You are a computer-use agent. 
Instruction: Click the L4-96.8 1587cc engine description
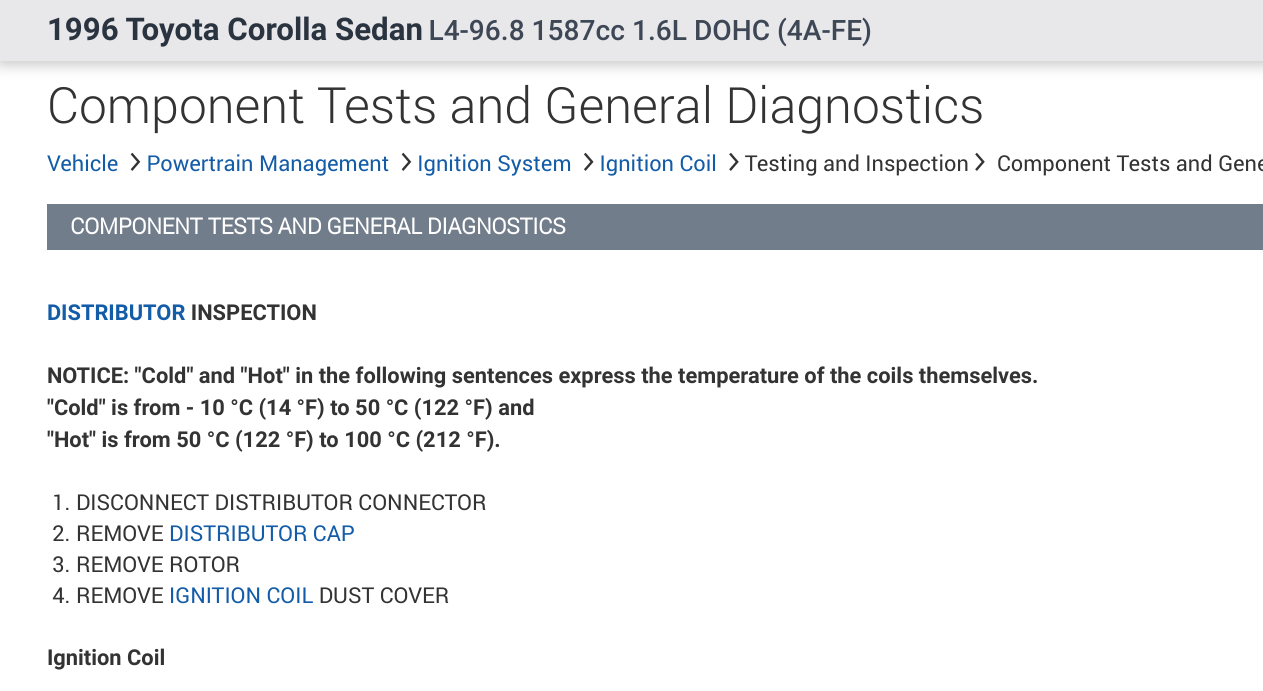coord(650,32)
